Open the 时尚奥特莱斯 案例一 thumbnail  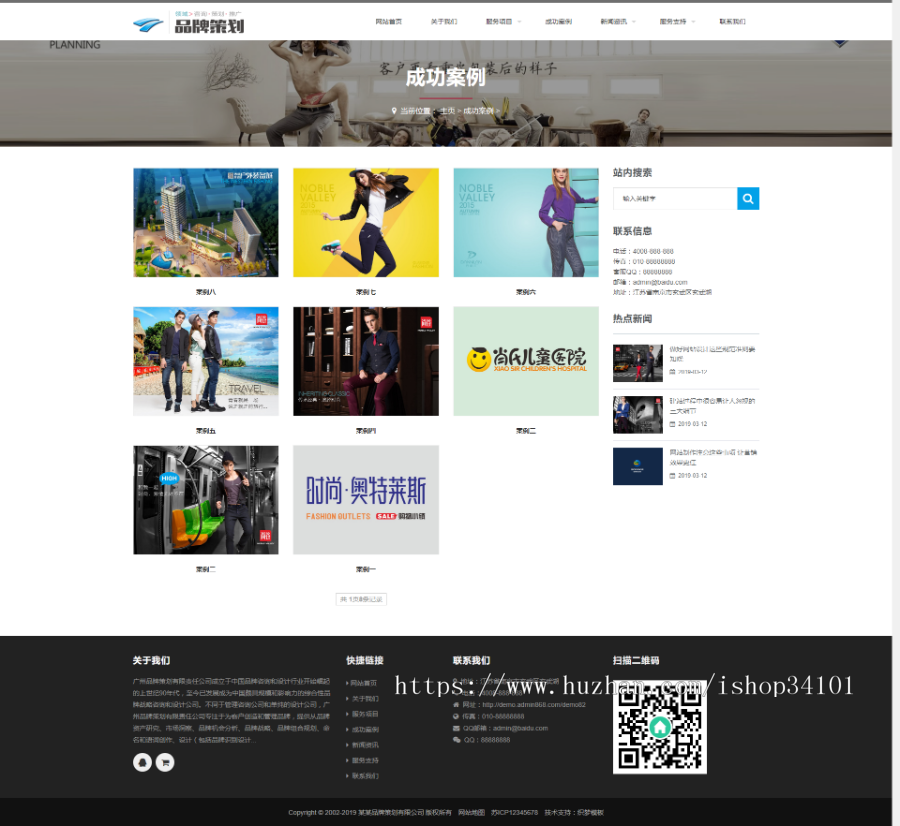pos(365,499)
